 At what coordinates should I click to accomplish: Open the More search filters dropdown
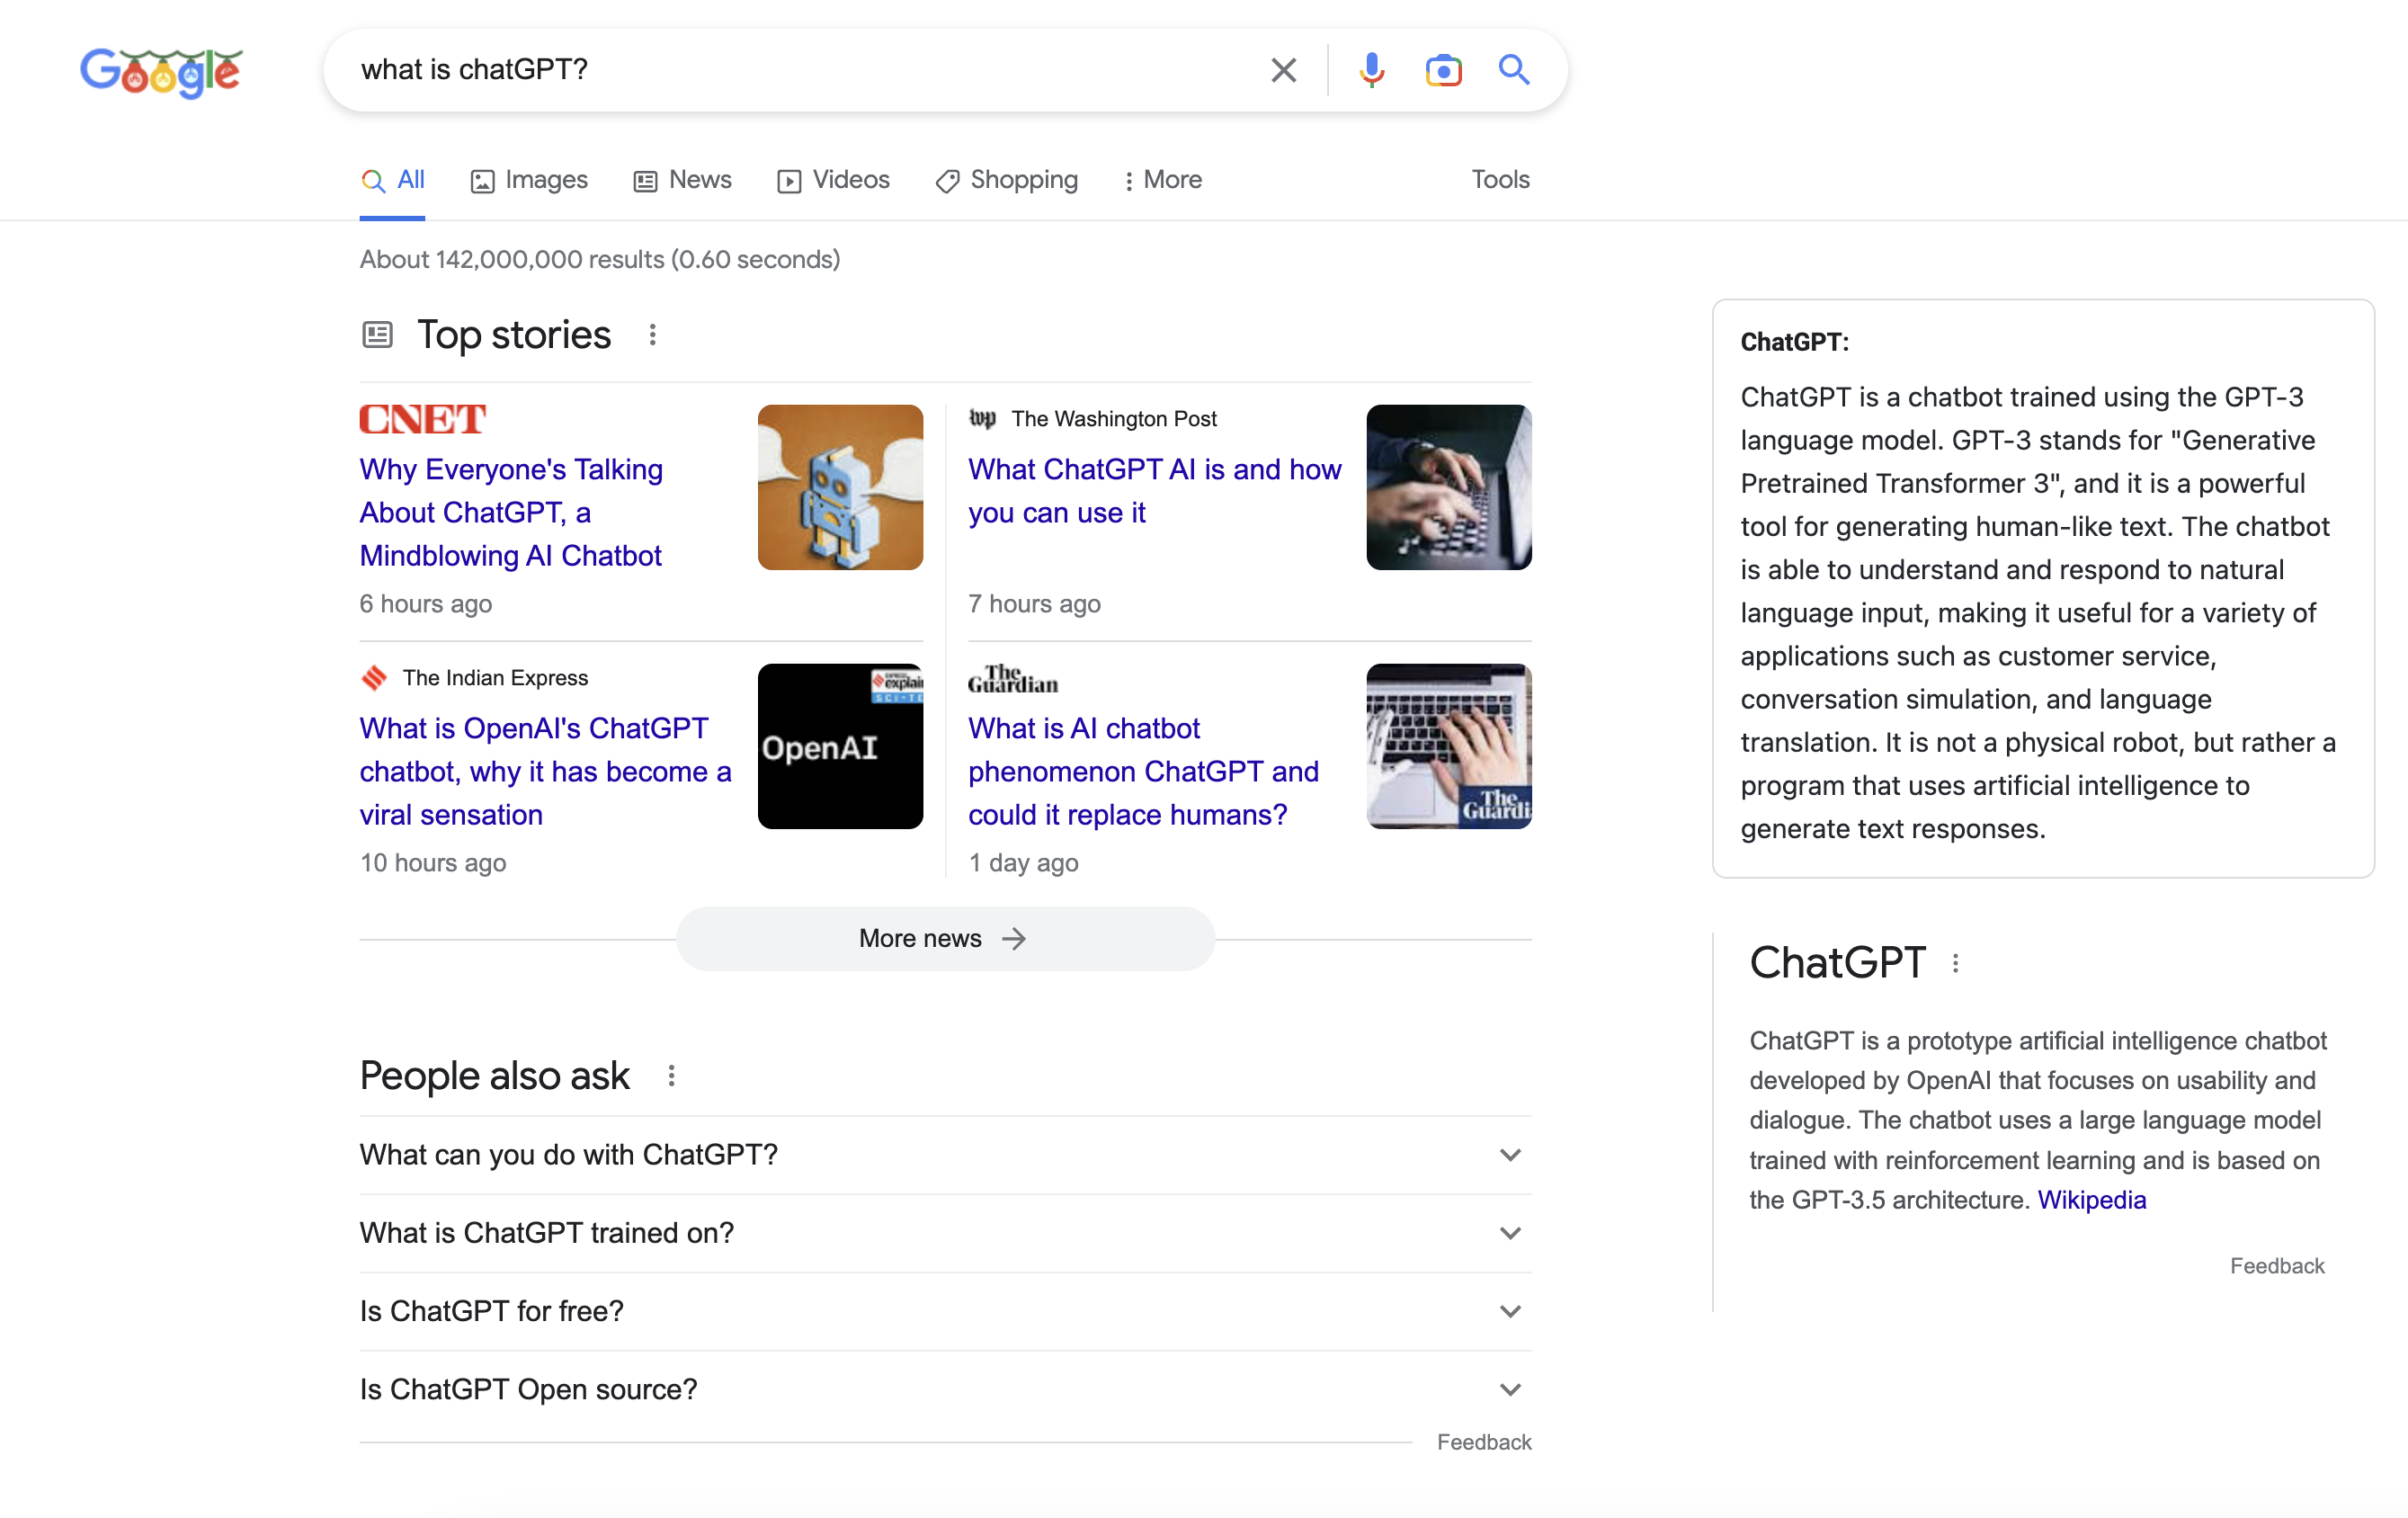(1162, 180)
